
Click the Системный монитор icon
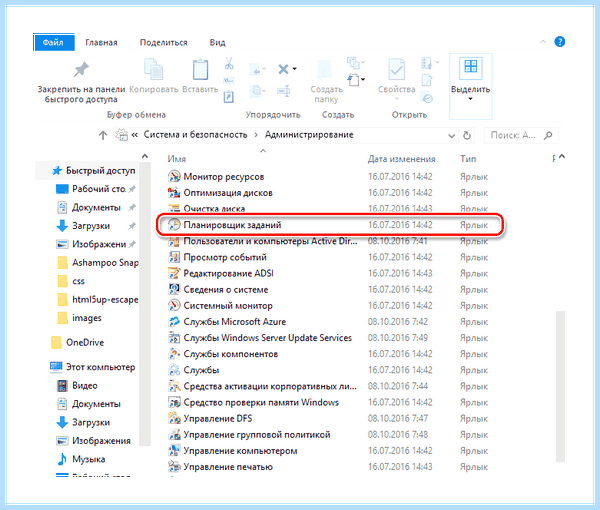tap(174, 305)
